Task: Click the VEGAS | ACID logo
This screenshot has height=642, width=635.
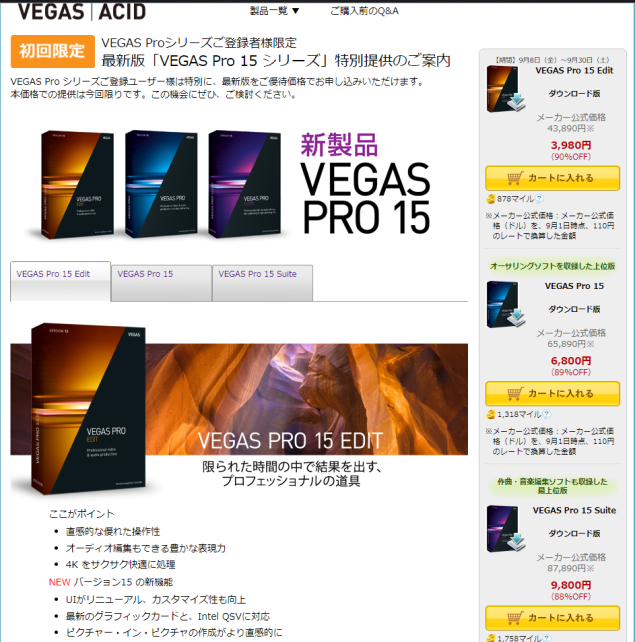Action: [82, 11]
